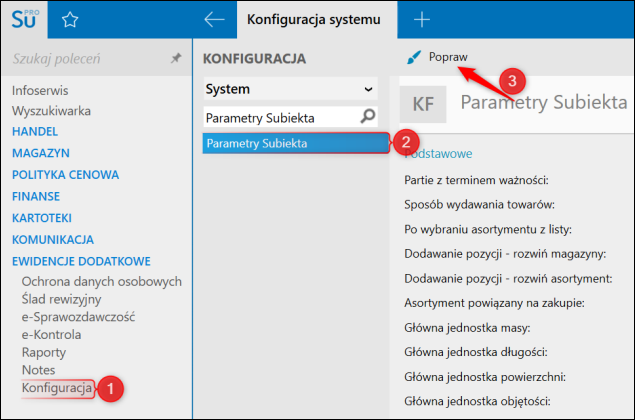Open the System dropdown
This screenshot has height=420, width=635.
pos(290,89)
